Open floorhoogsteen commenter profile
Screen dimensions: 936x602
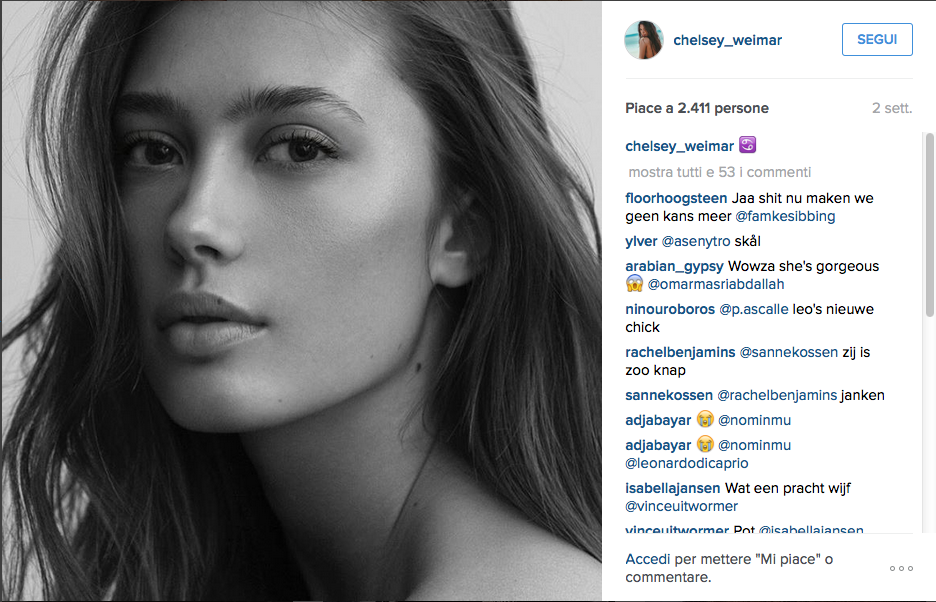pyautogui.click(x=676, y=198)
